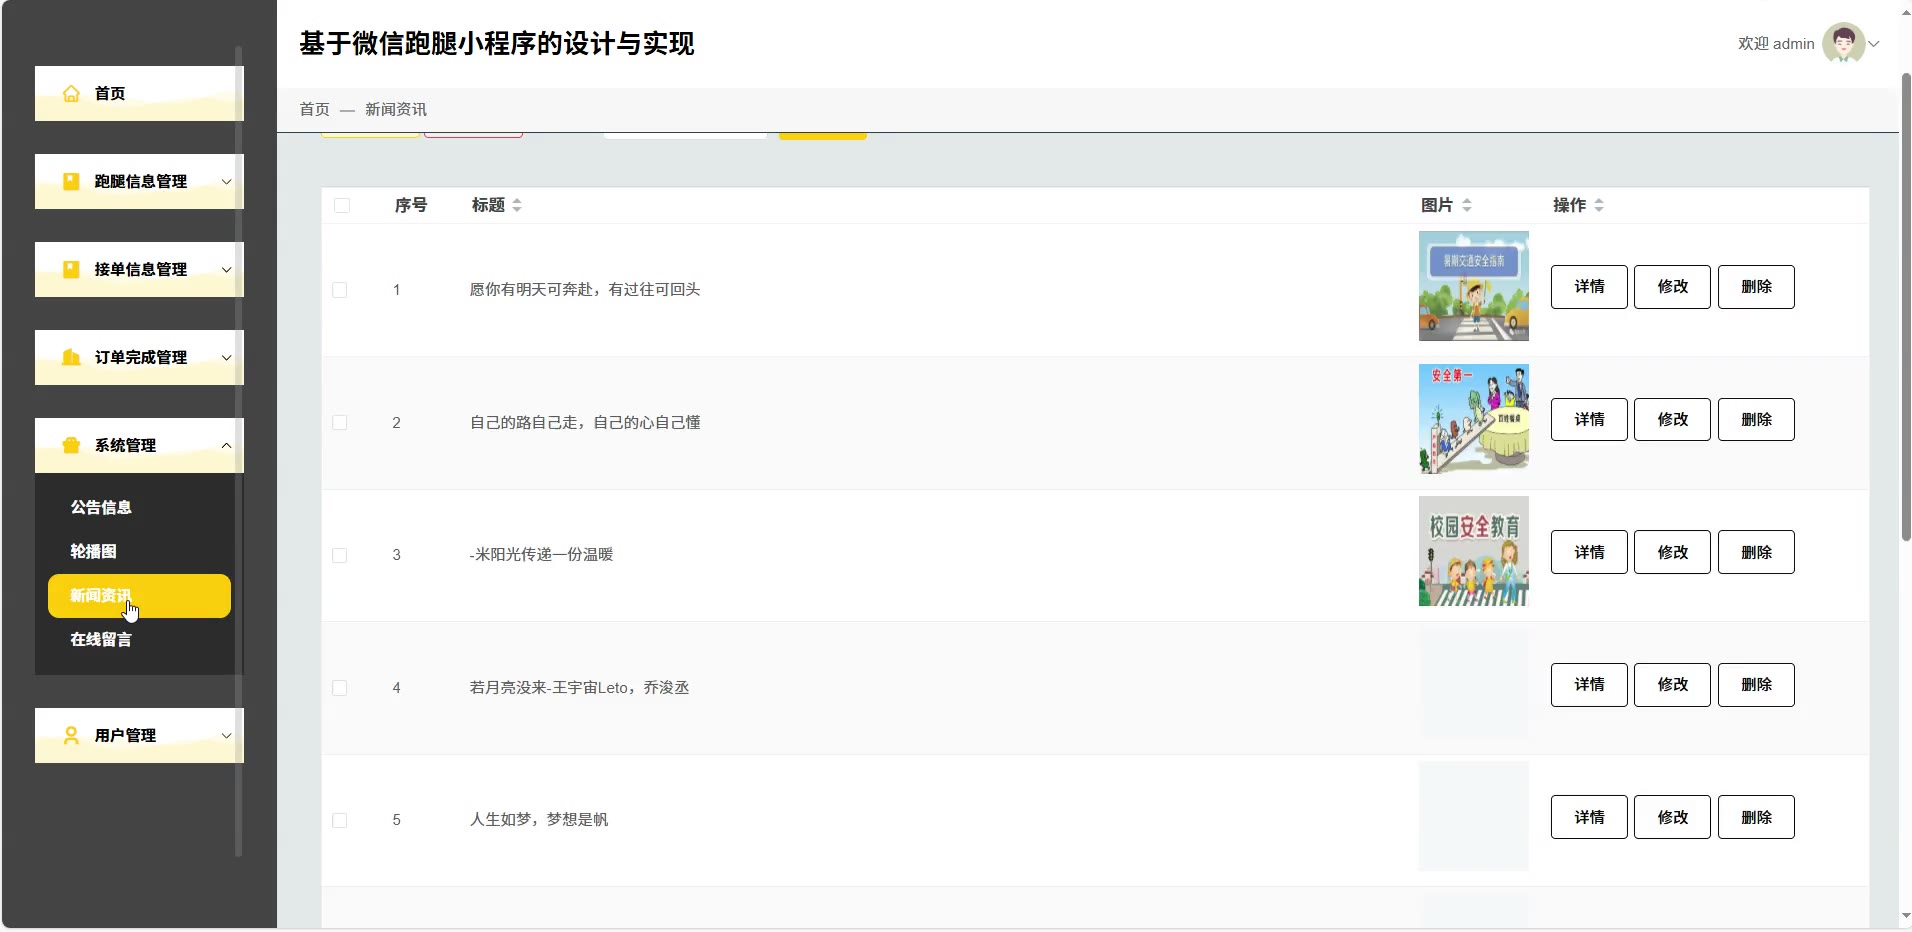Click the title 人生如梦，梦想是帆
Screen dimensions: 1912x932
point(539,820)
